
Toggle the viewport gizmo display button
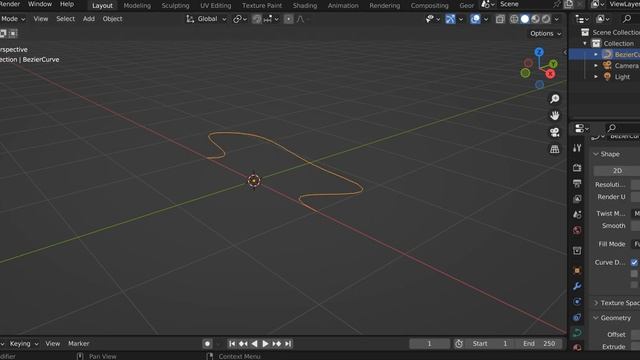pos(450,19)
